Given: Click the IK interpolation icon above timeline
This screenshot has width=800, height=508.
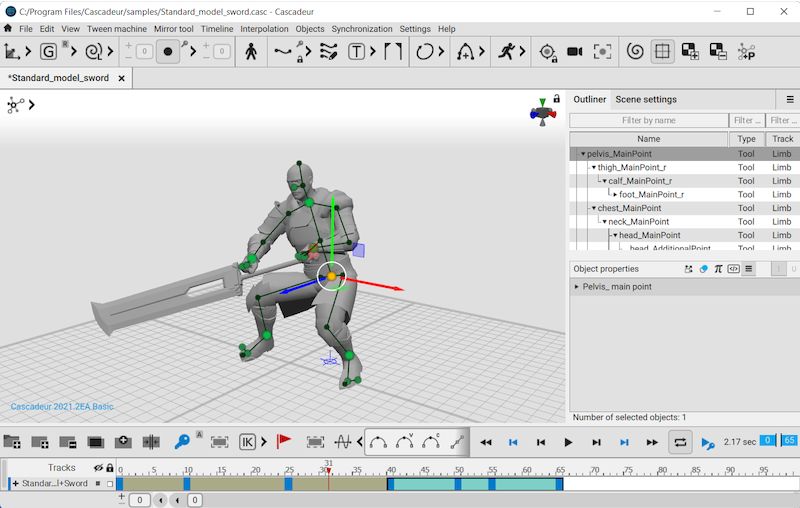Looking at the screenshot, I should point(248,442).
